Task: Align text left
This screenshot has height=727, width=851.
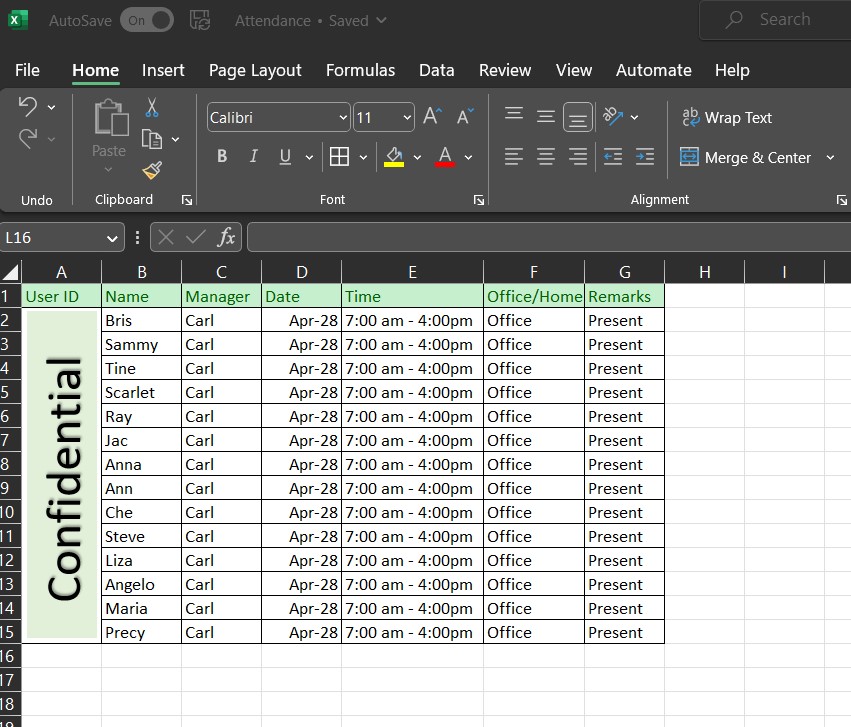Action: pos(513,157)
